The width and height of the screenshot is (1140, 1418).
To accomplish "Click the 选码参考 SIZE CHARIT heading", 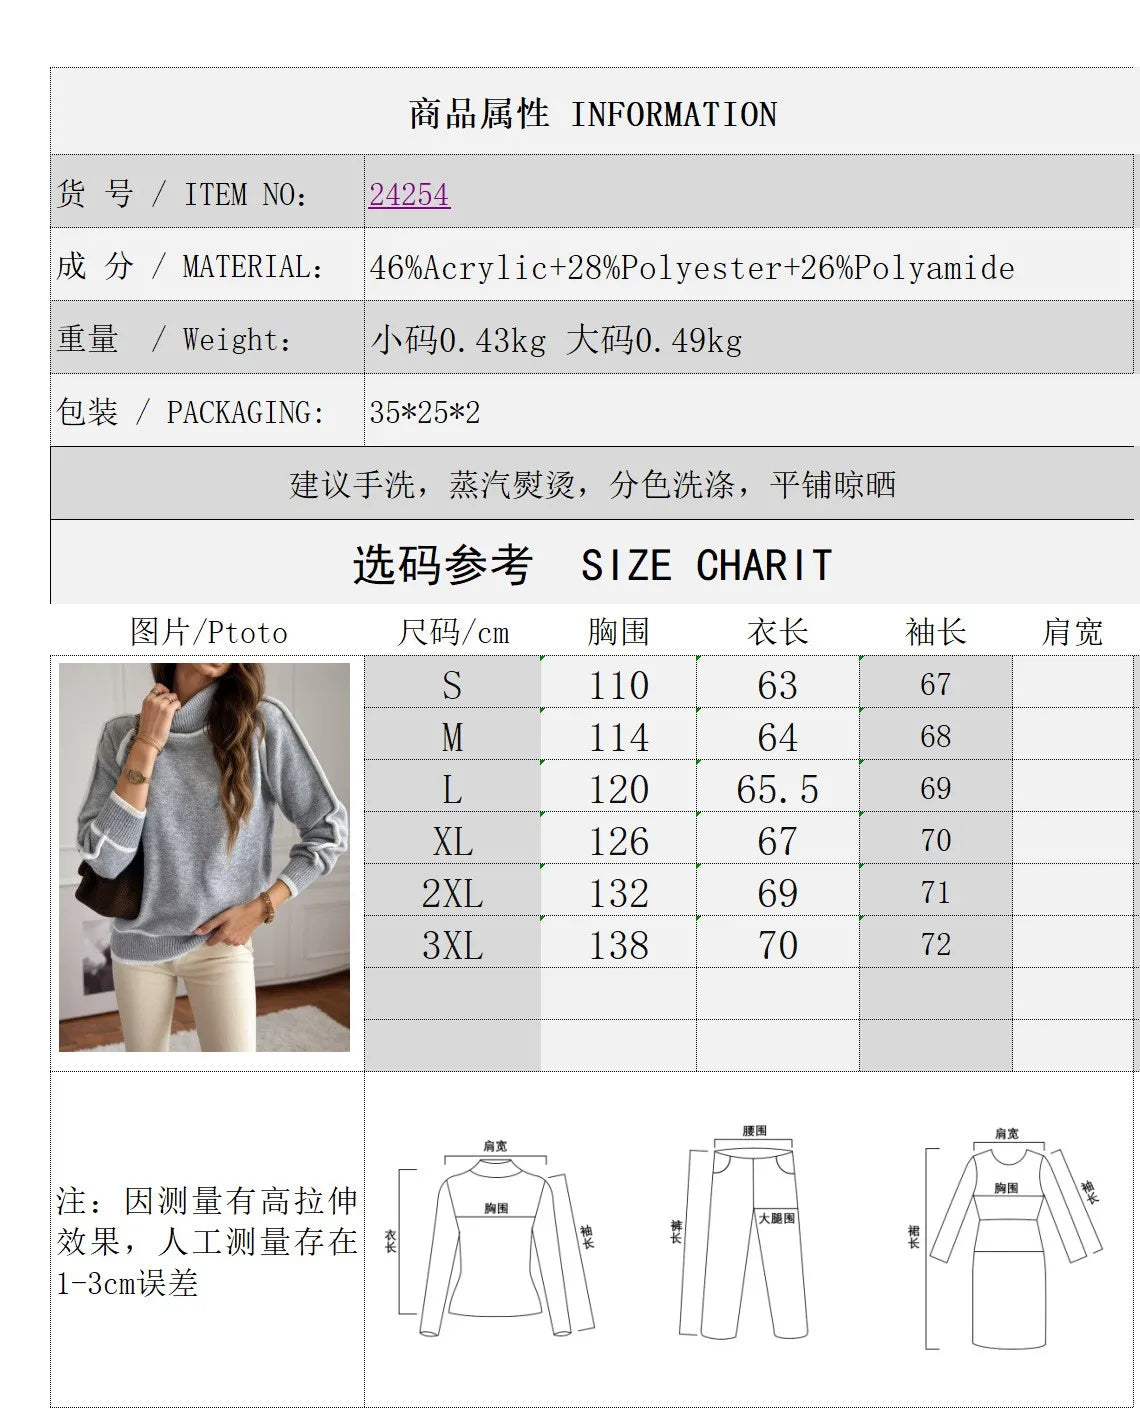I will coord(593,565).
